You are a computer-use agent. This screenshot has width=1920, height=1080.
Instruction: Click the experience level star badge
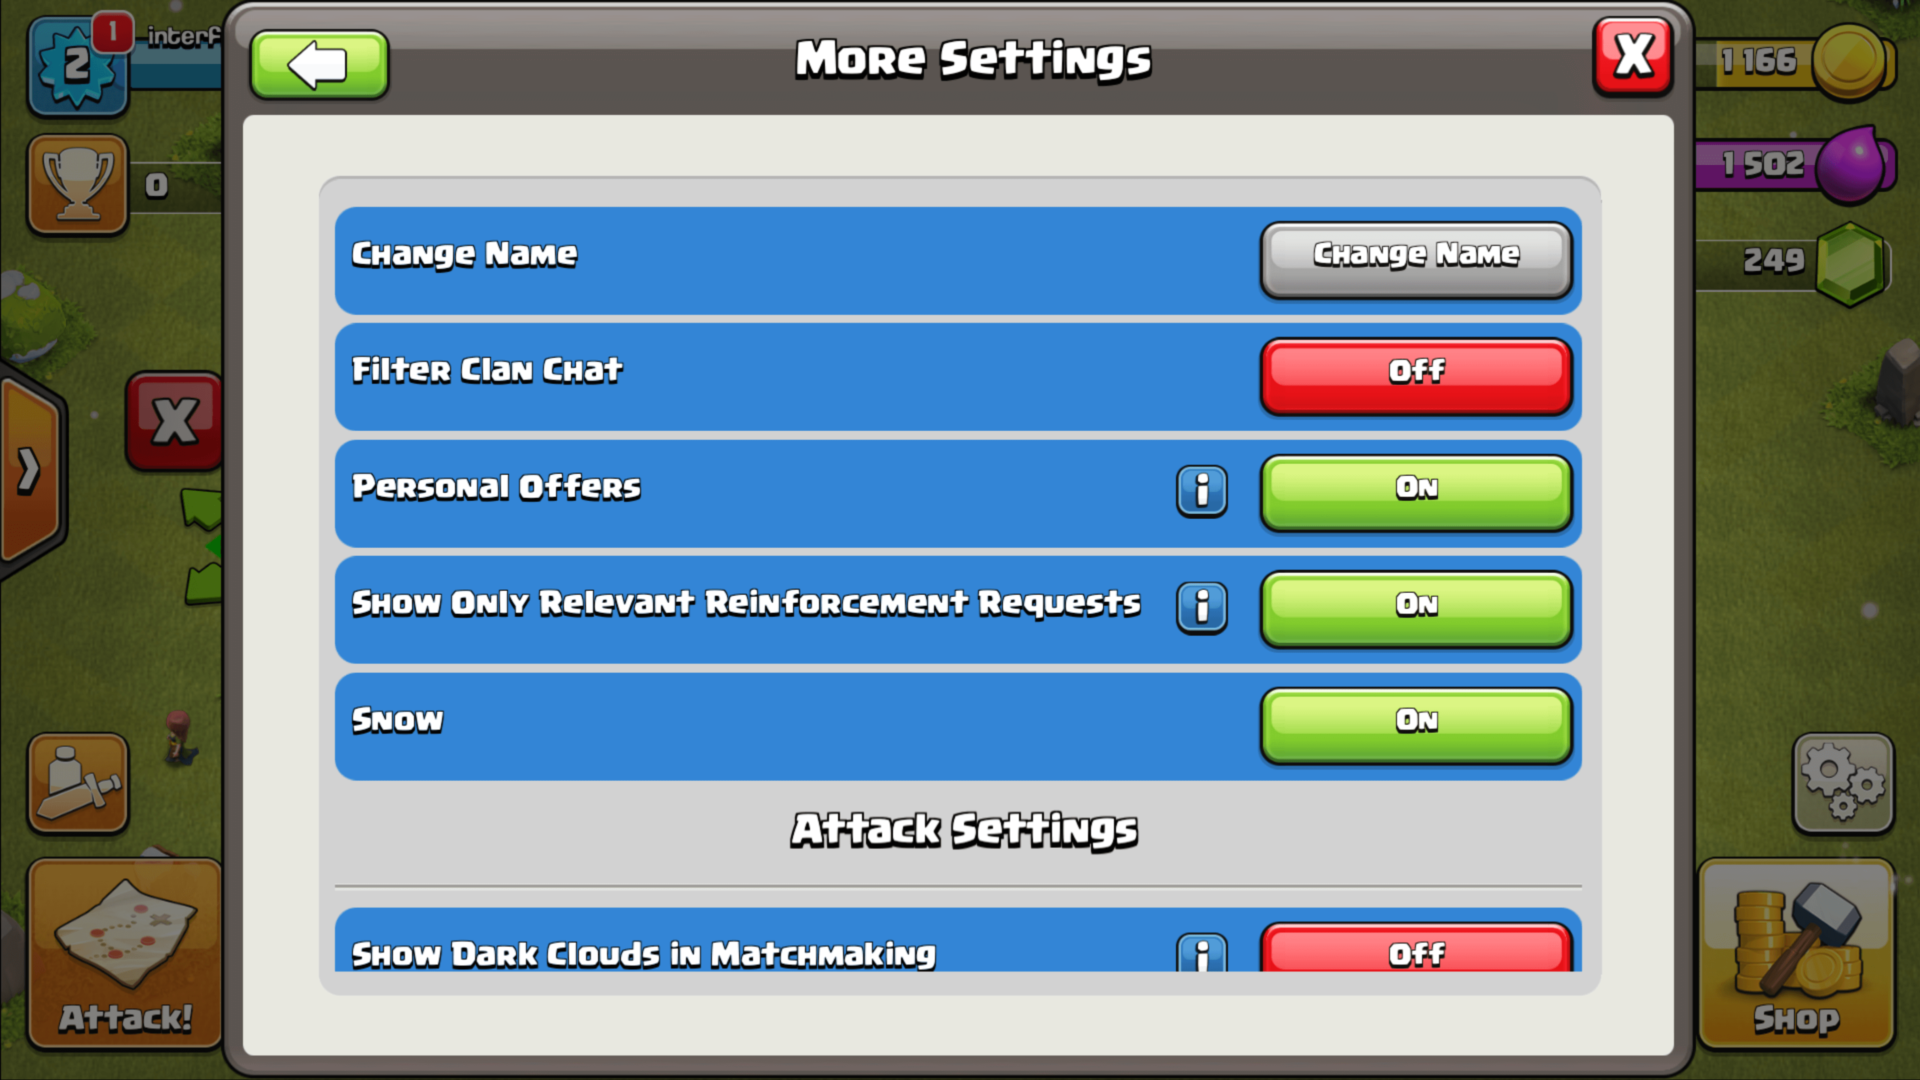pyautogui.click(x=77, y=65)
